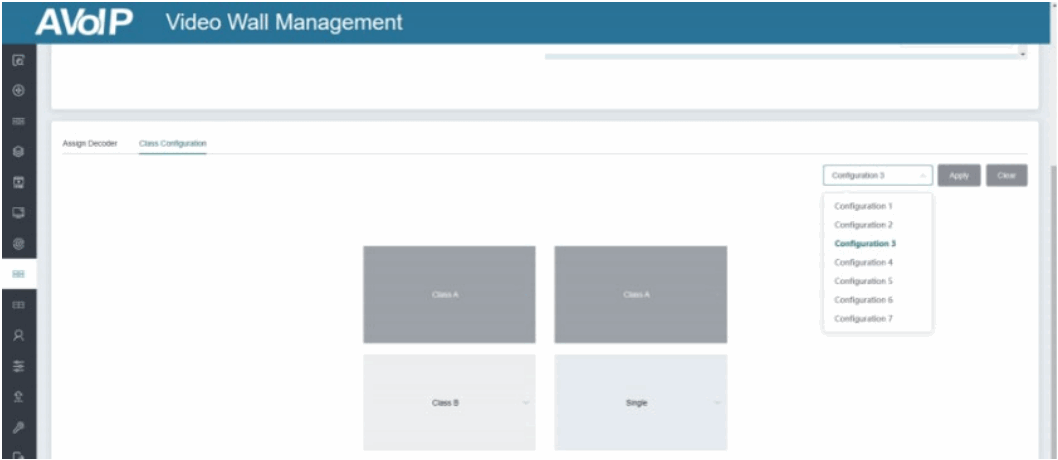Screen dimensions: 1058x460
Task: Collapse the Configuration 3 dropdown box
Action: click(878, 175)
